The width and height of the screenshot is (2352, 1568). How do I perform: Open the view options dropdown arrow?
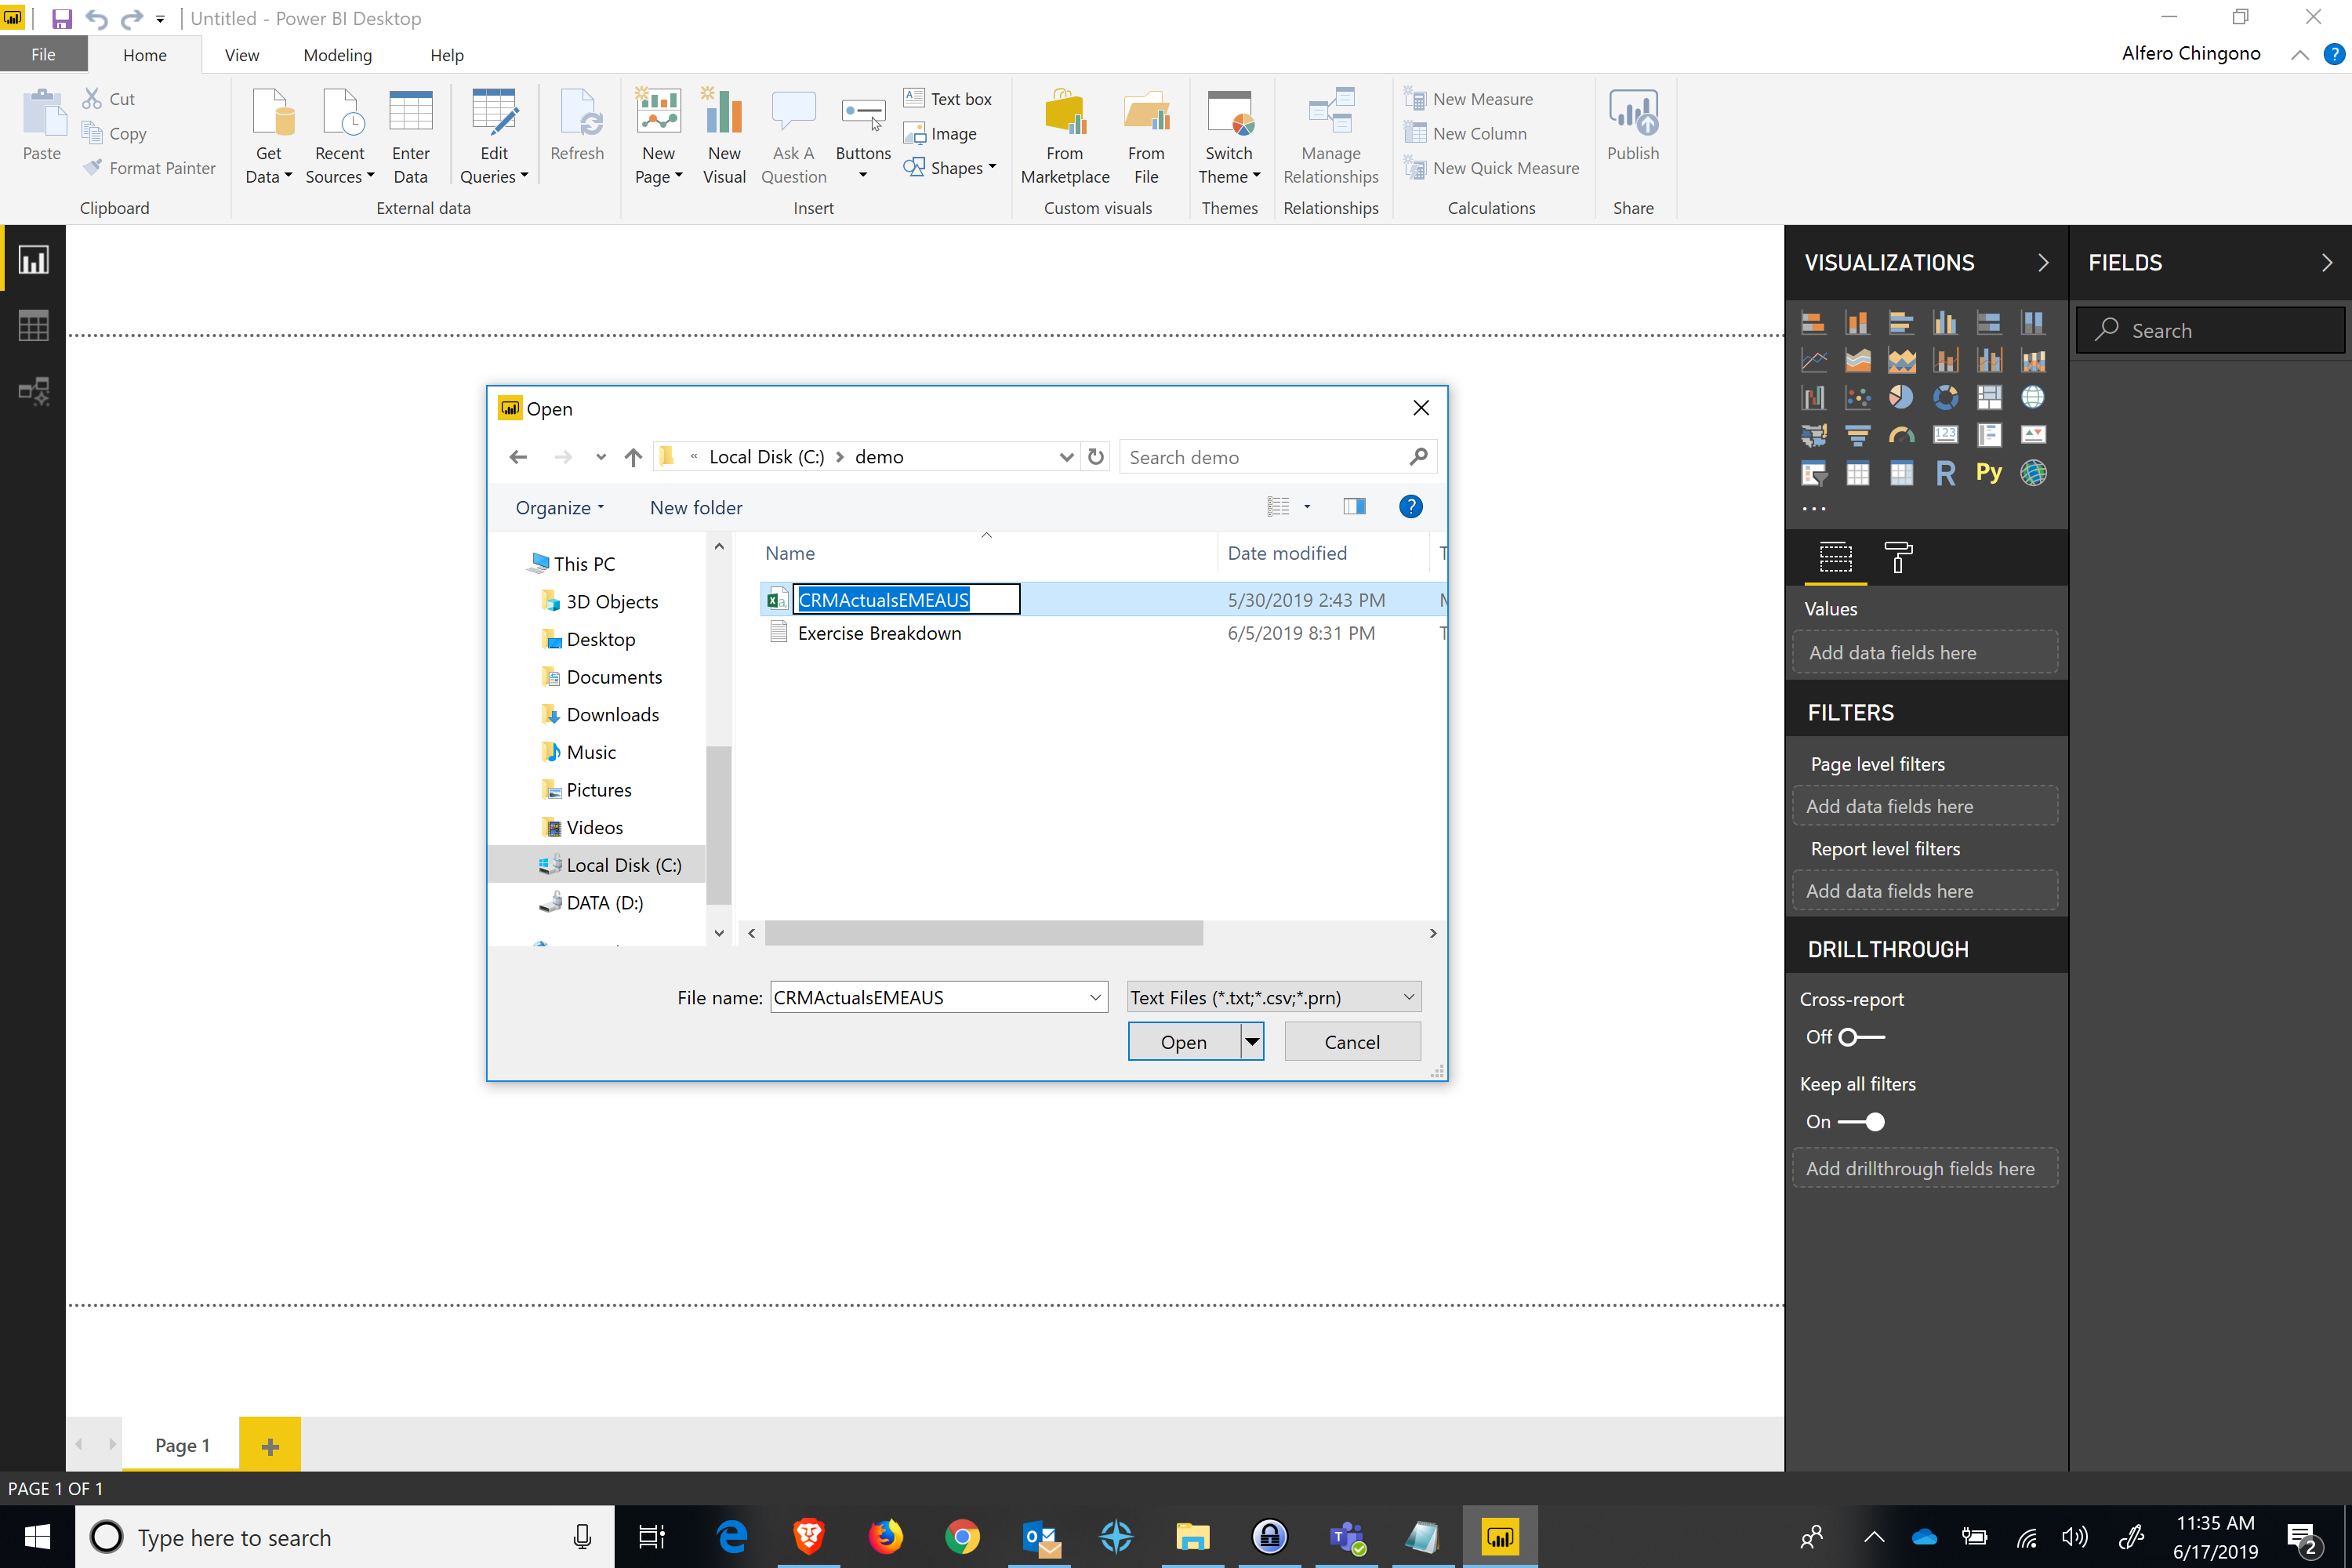point(1307,507)
